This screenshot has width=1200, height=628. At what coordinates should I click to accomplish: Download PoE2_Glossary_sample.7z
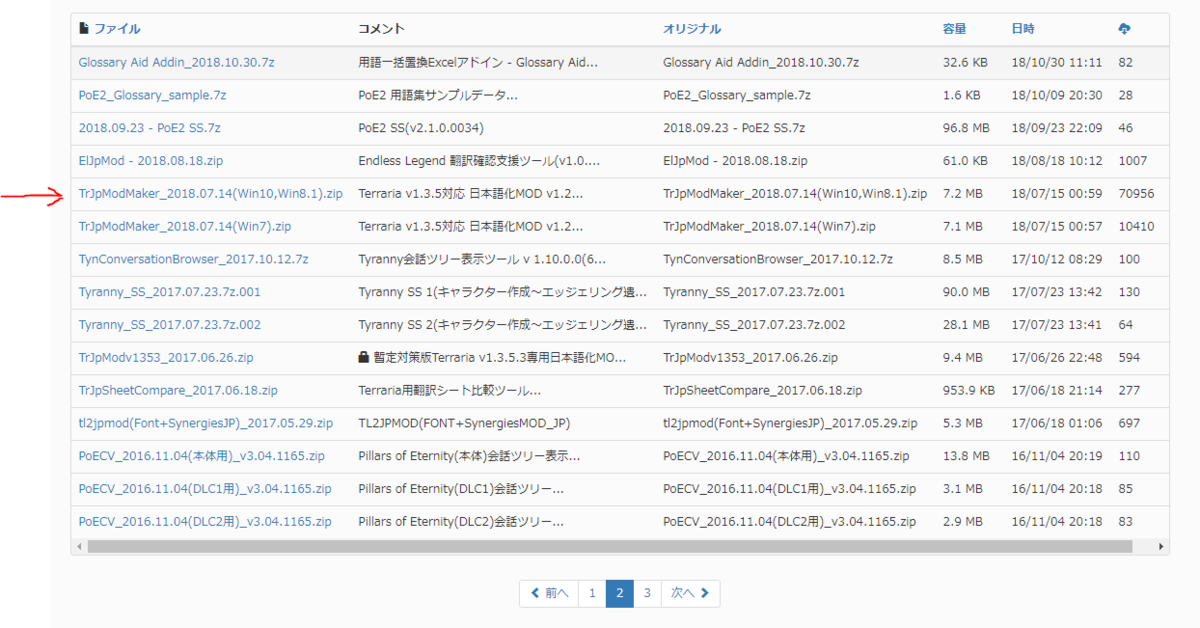152,95
